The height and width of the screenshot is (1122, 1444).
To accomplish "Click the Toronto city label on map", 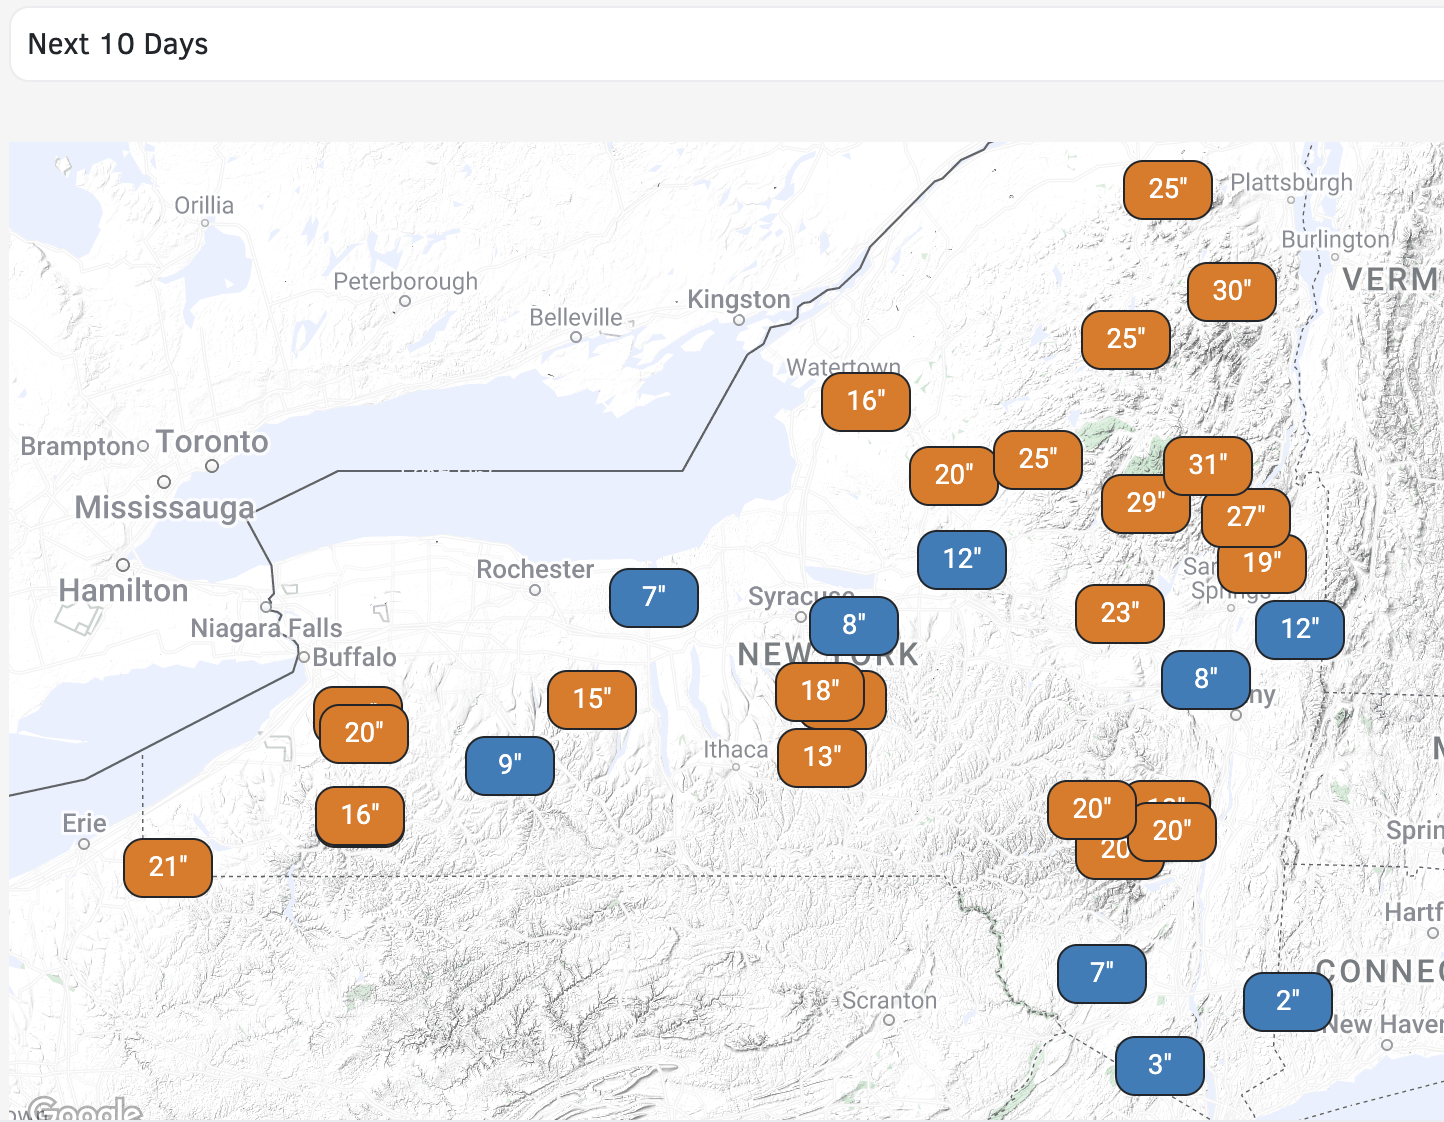I will pyautogui.click(x=212, y=442).
